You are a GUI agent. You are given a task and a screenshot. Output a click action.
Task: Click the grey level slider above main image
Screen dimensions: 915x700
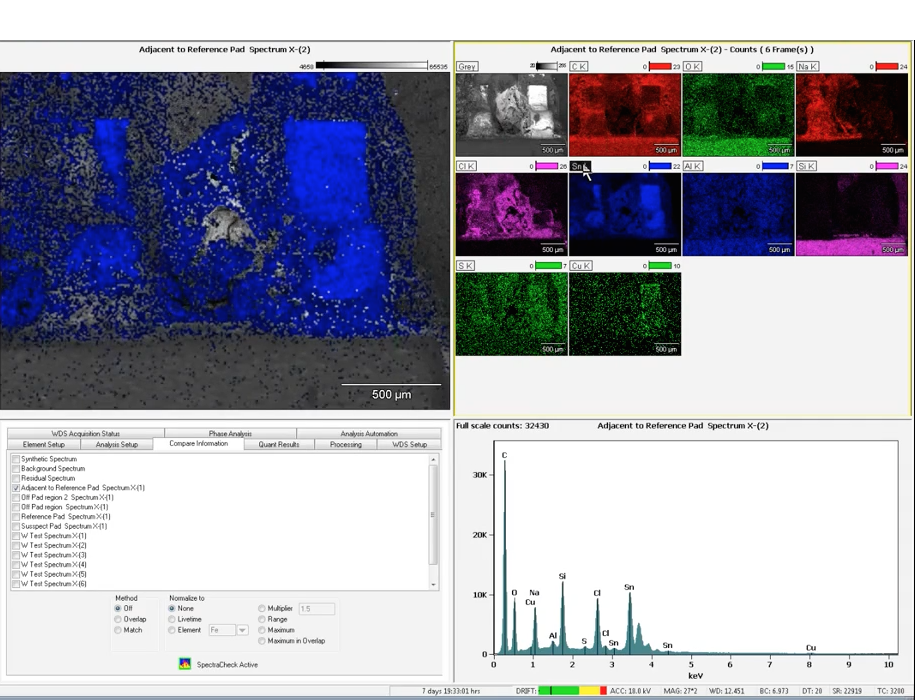click(x=371, y=66)
